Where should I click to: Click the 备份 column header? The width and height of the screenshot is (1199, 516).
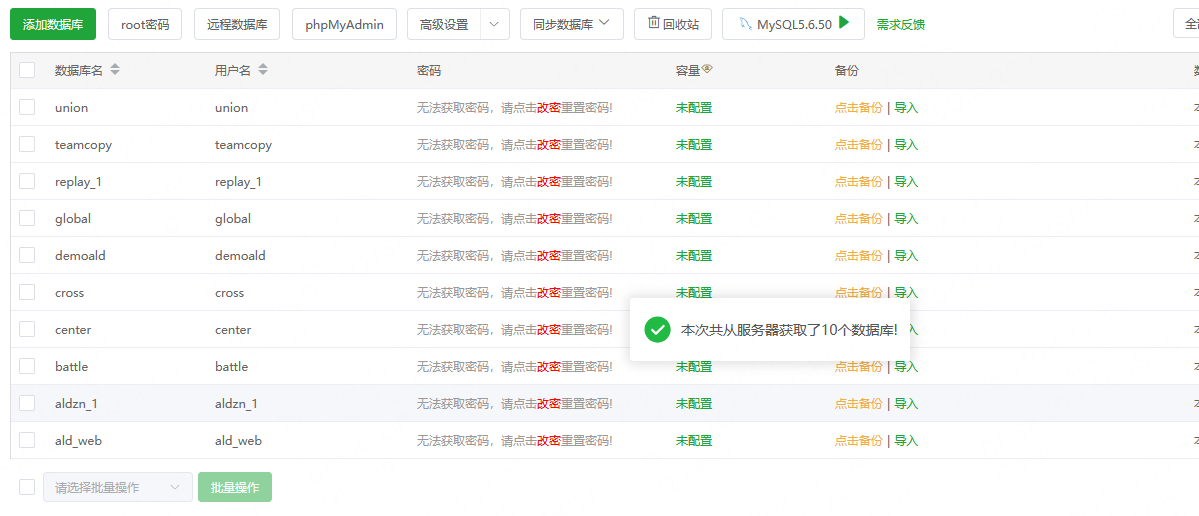(846, 70)
